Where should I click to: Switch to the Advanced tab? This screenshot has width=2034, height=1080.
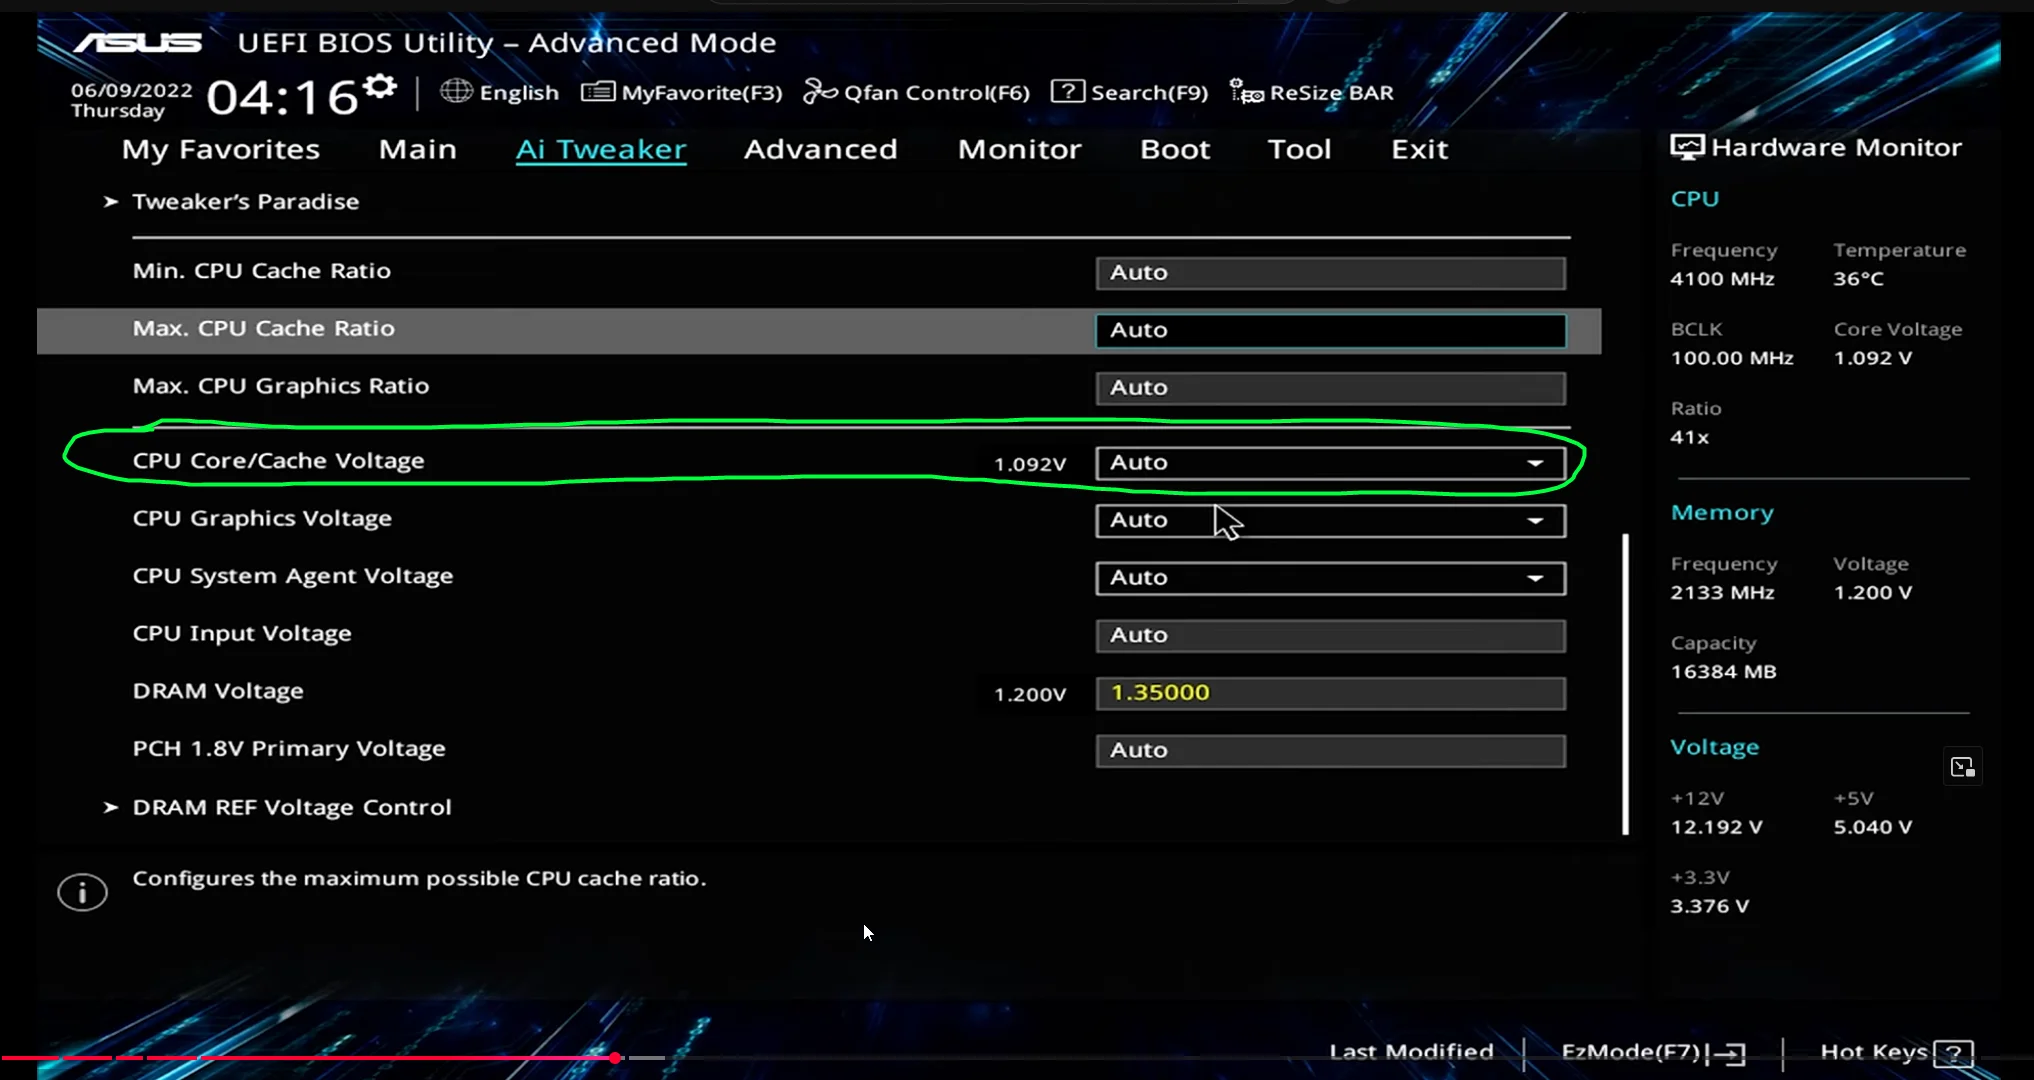point(820,150)
